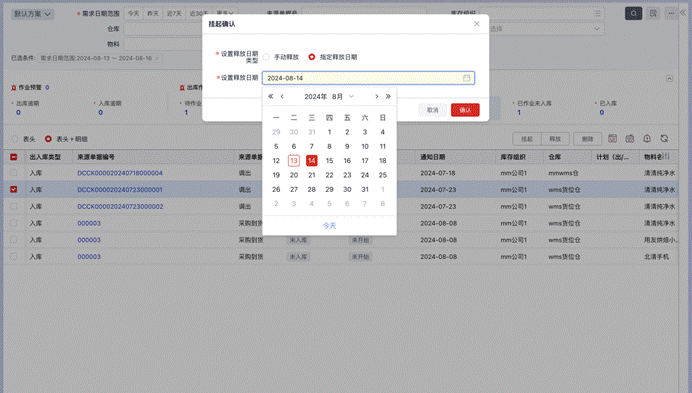This screenshot has width=692, height=393.
Task: Pick day 15 in the calendar
Action: click(329, 161)
